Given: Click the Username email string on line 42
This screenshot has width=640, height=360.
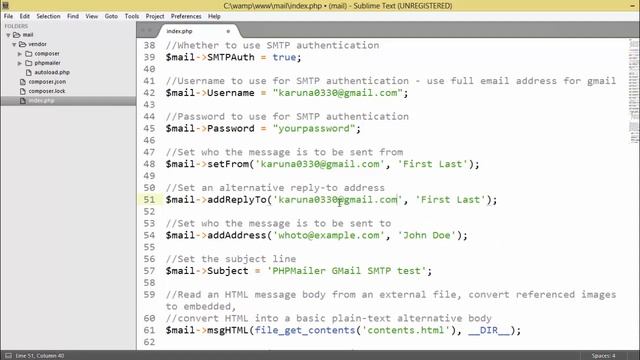Looking at the screenshot, I should pyautogui.click(x=338, y=93).
